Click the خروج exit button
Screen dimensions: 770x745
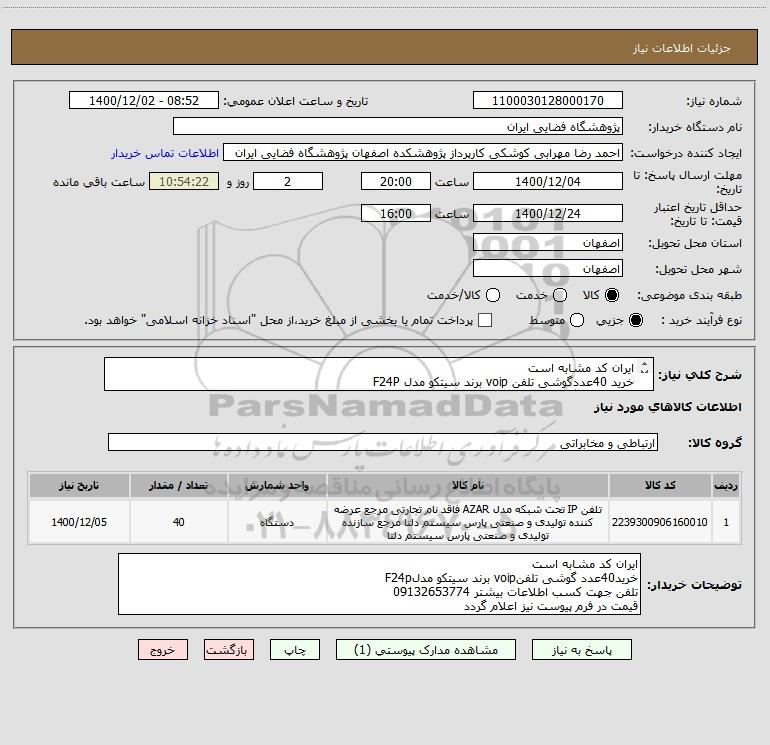click(163, 650)
